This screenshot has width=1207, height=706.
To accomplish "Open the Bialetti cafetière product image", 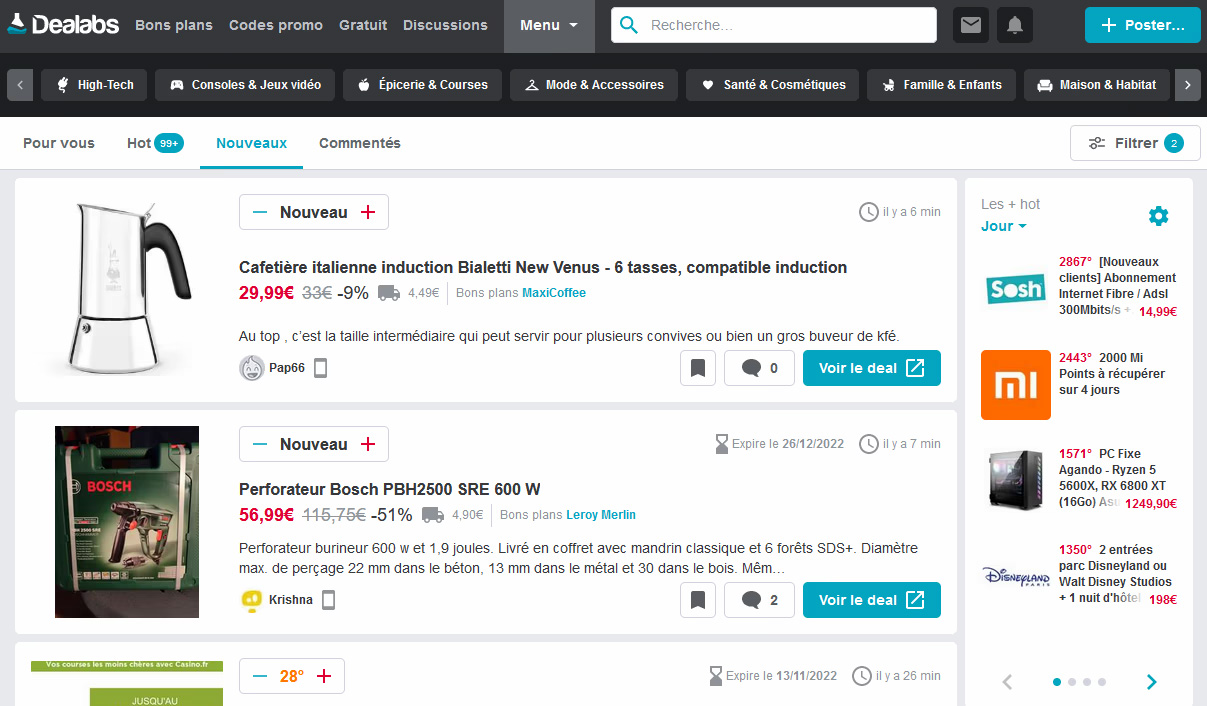I will [127, 288].
